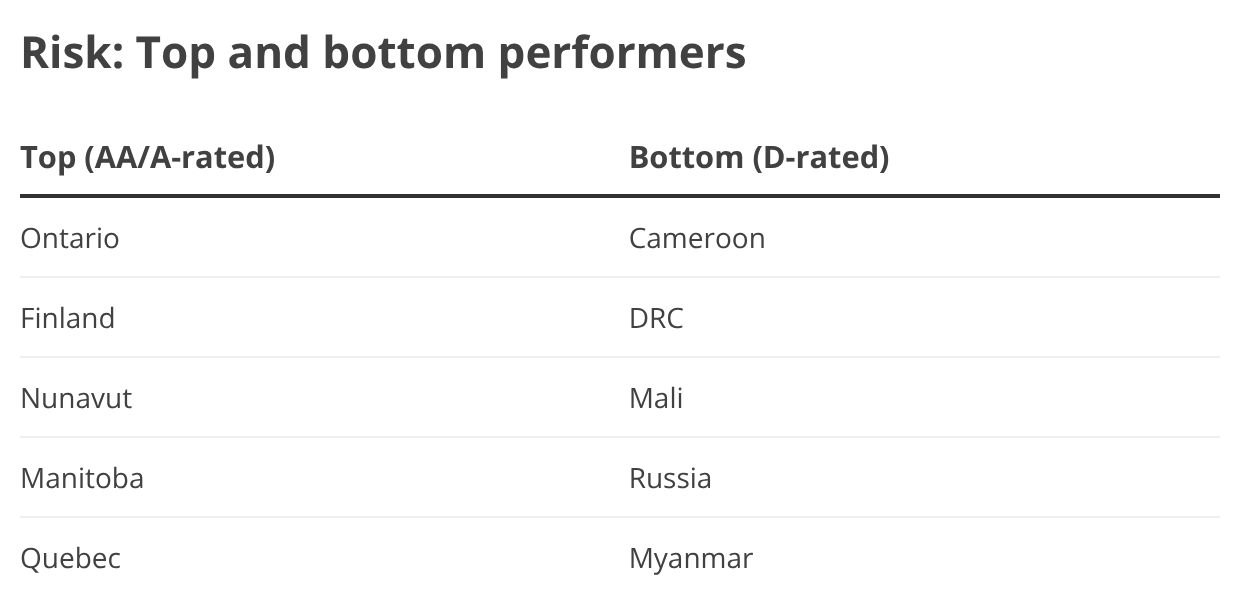The width and height of the screenshot is (1240, 616).
Task: Select Cameroon in the Bottom column
Action: [697, 238]
